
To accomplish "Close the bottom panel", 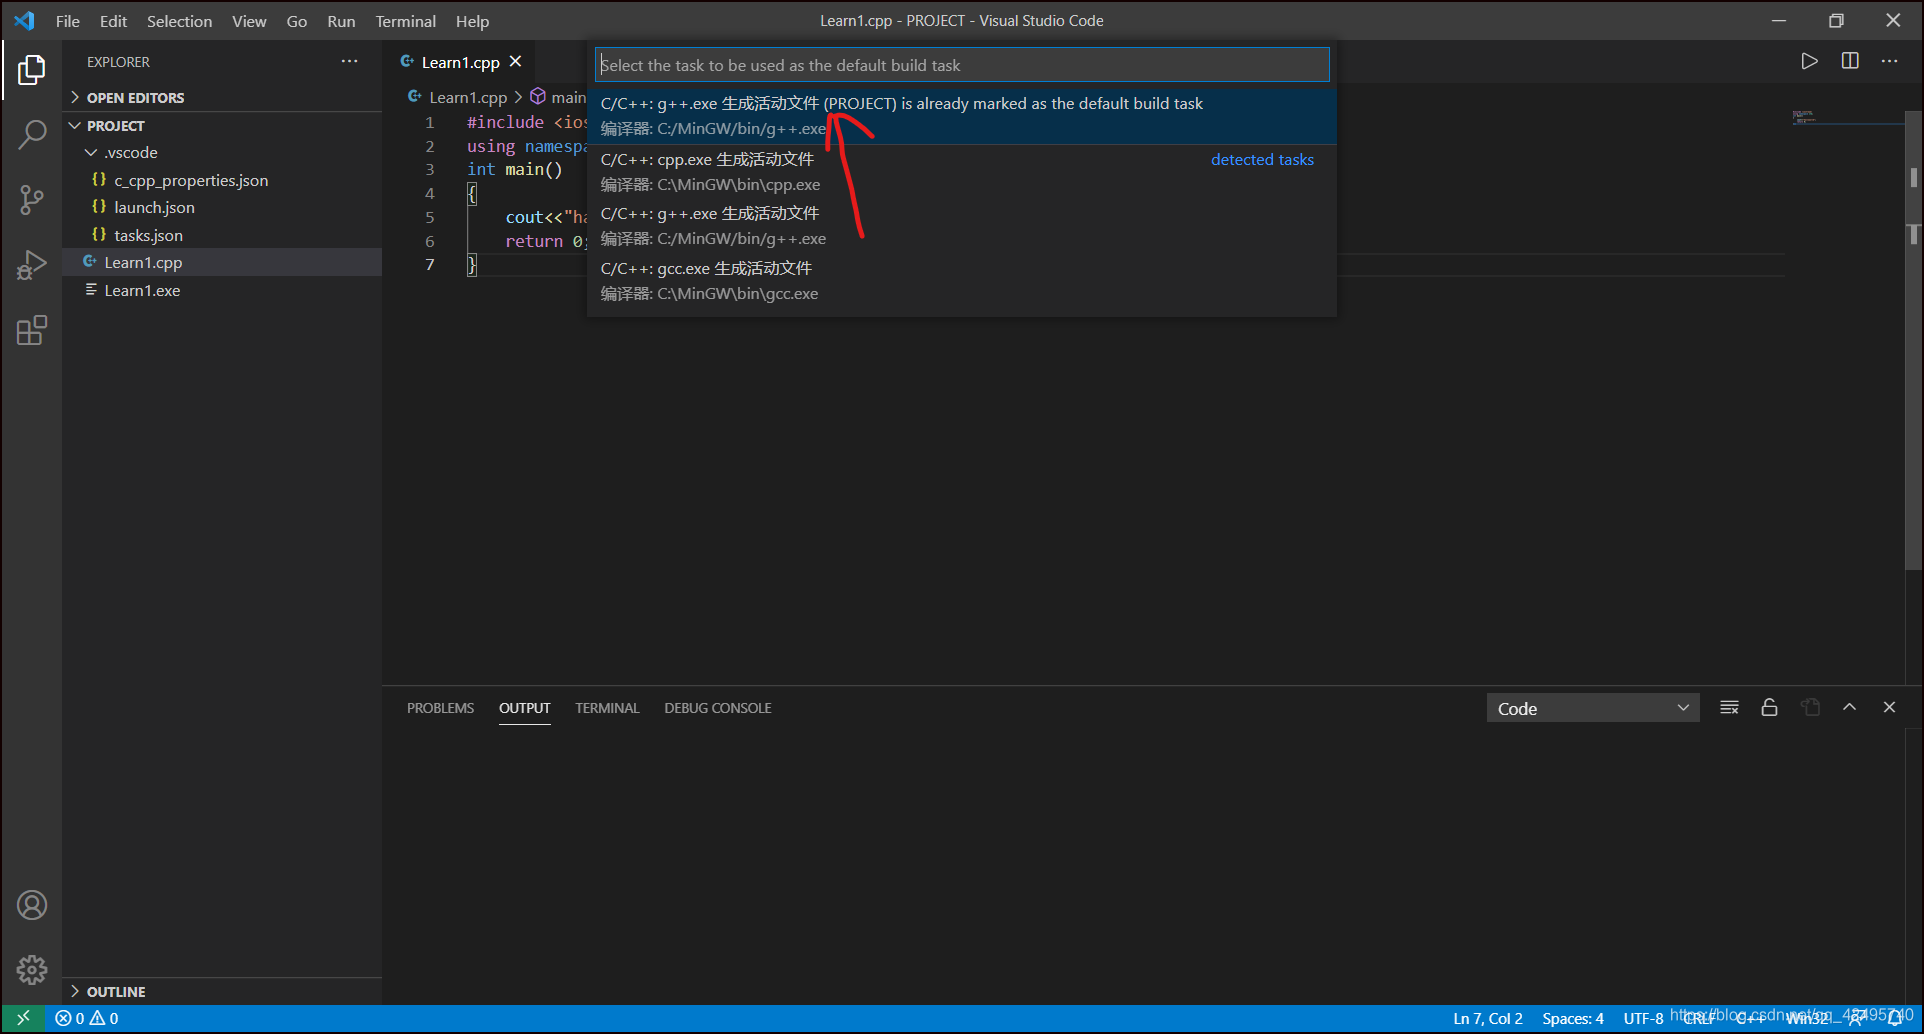I will (1889, 707).
